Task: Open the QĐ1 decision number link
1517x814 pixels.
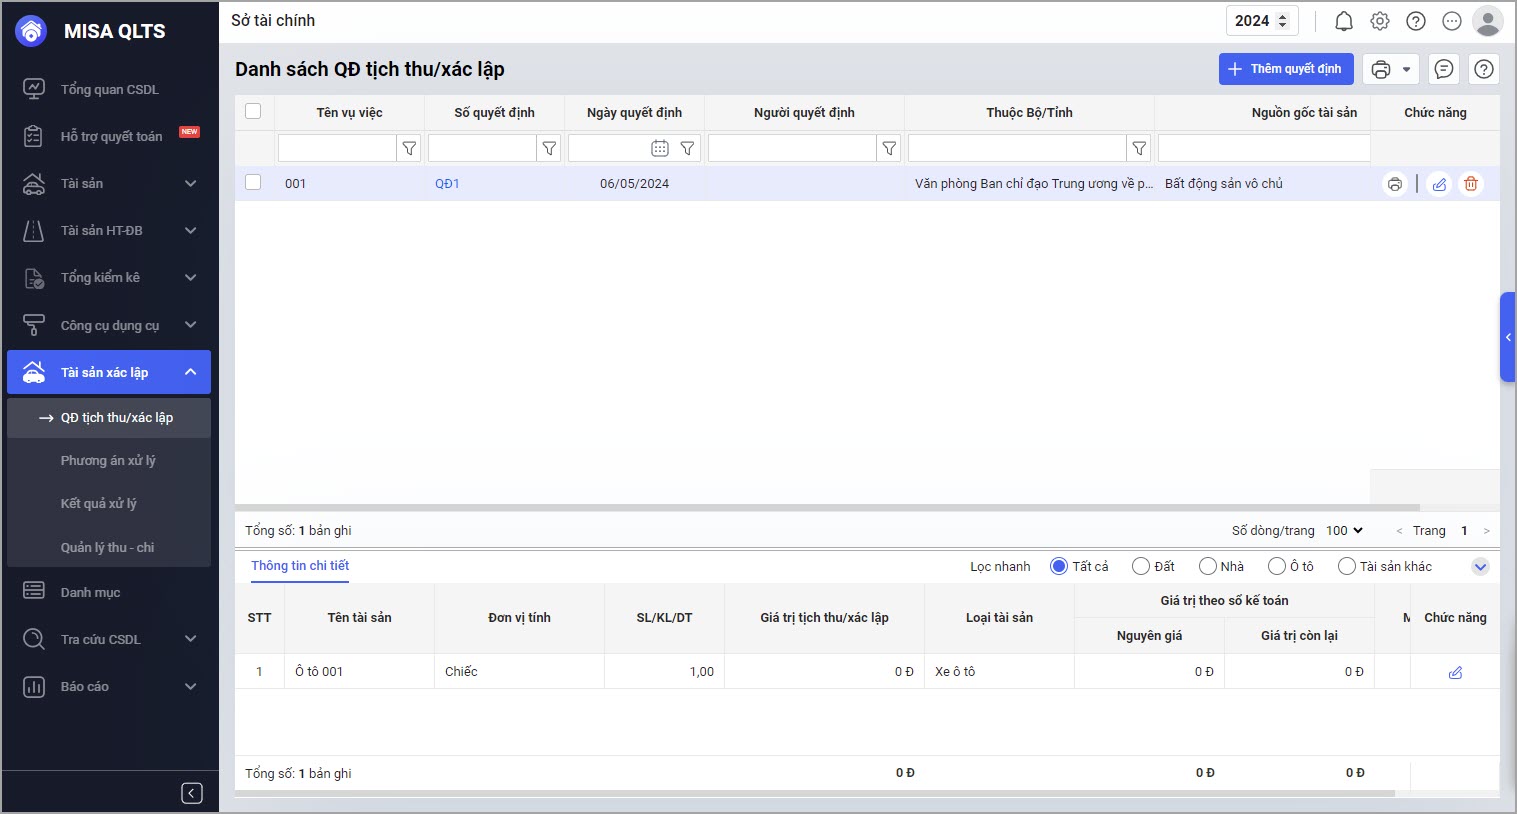Action: (x=447, y=184)
